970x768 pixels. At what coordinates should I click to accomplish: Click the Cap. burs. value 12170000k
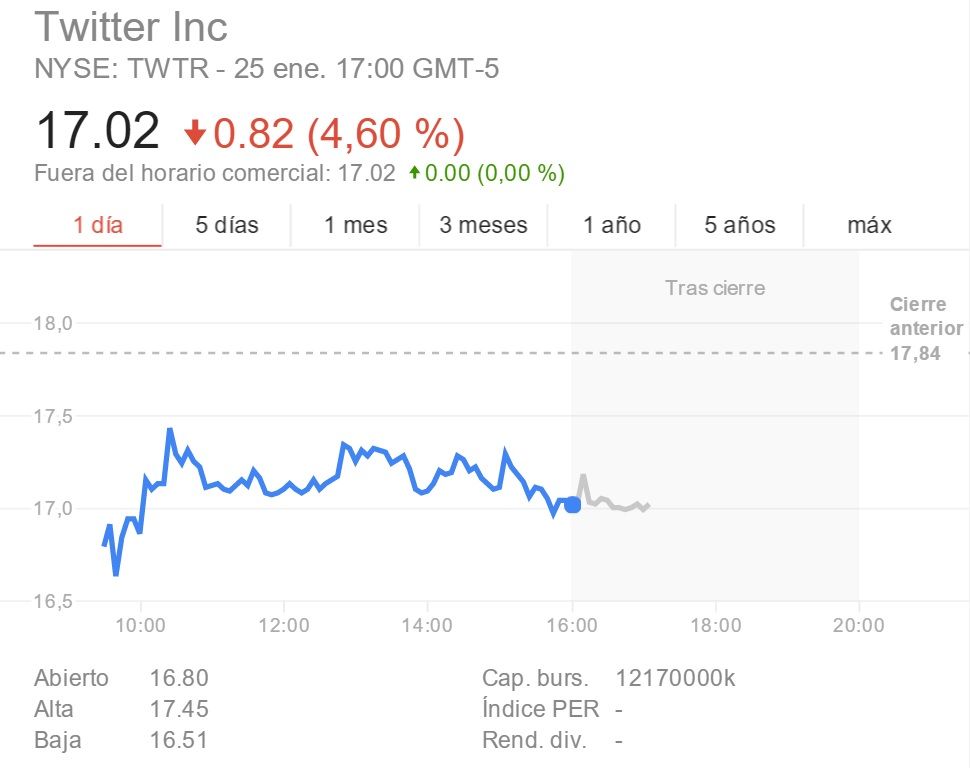pos(676,678)
